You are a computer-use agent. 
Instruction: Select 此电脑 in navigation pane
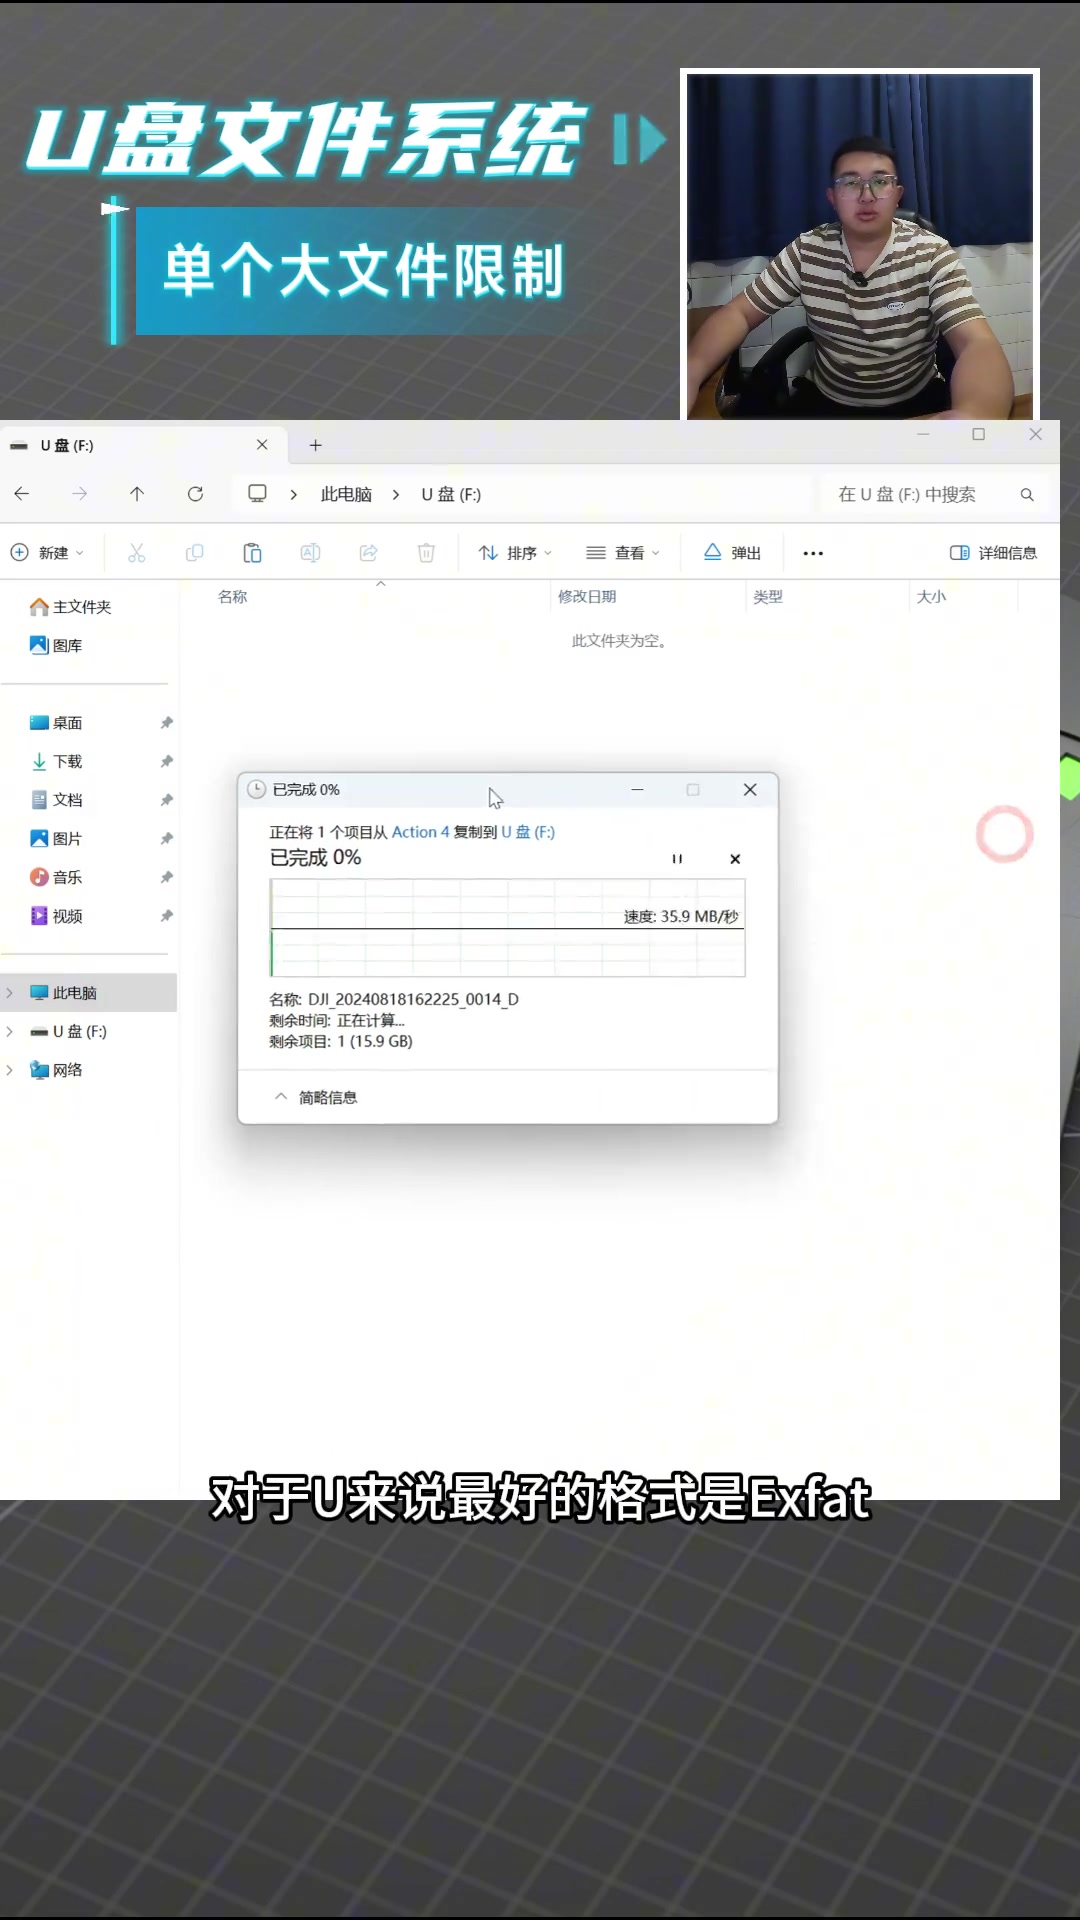[x=88, y=993]
